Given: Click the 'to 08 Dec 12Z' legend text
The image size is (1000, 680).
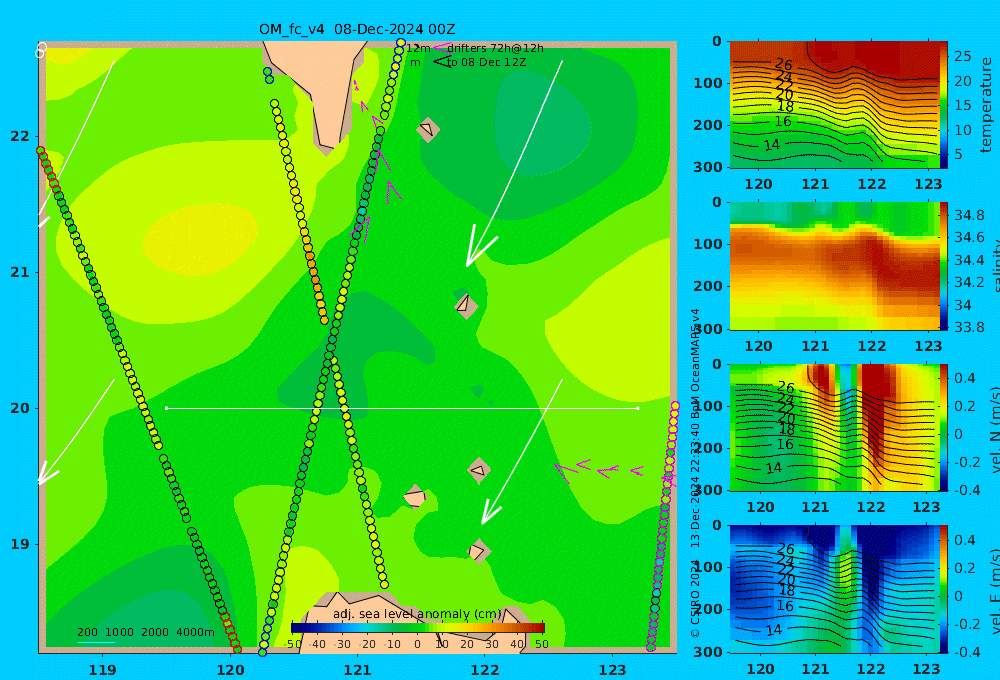Looking at the screenshot, I should (x=486, y=63).
